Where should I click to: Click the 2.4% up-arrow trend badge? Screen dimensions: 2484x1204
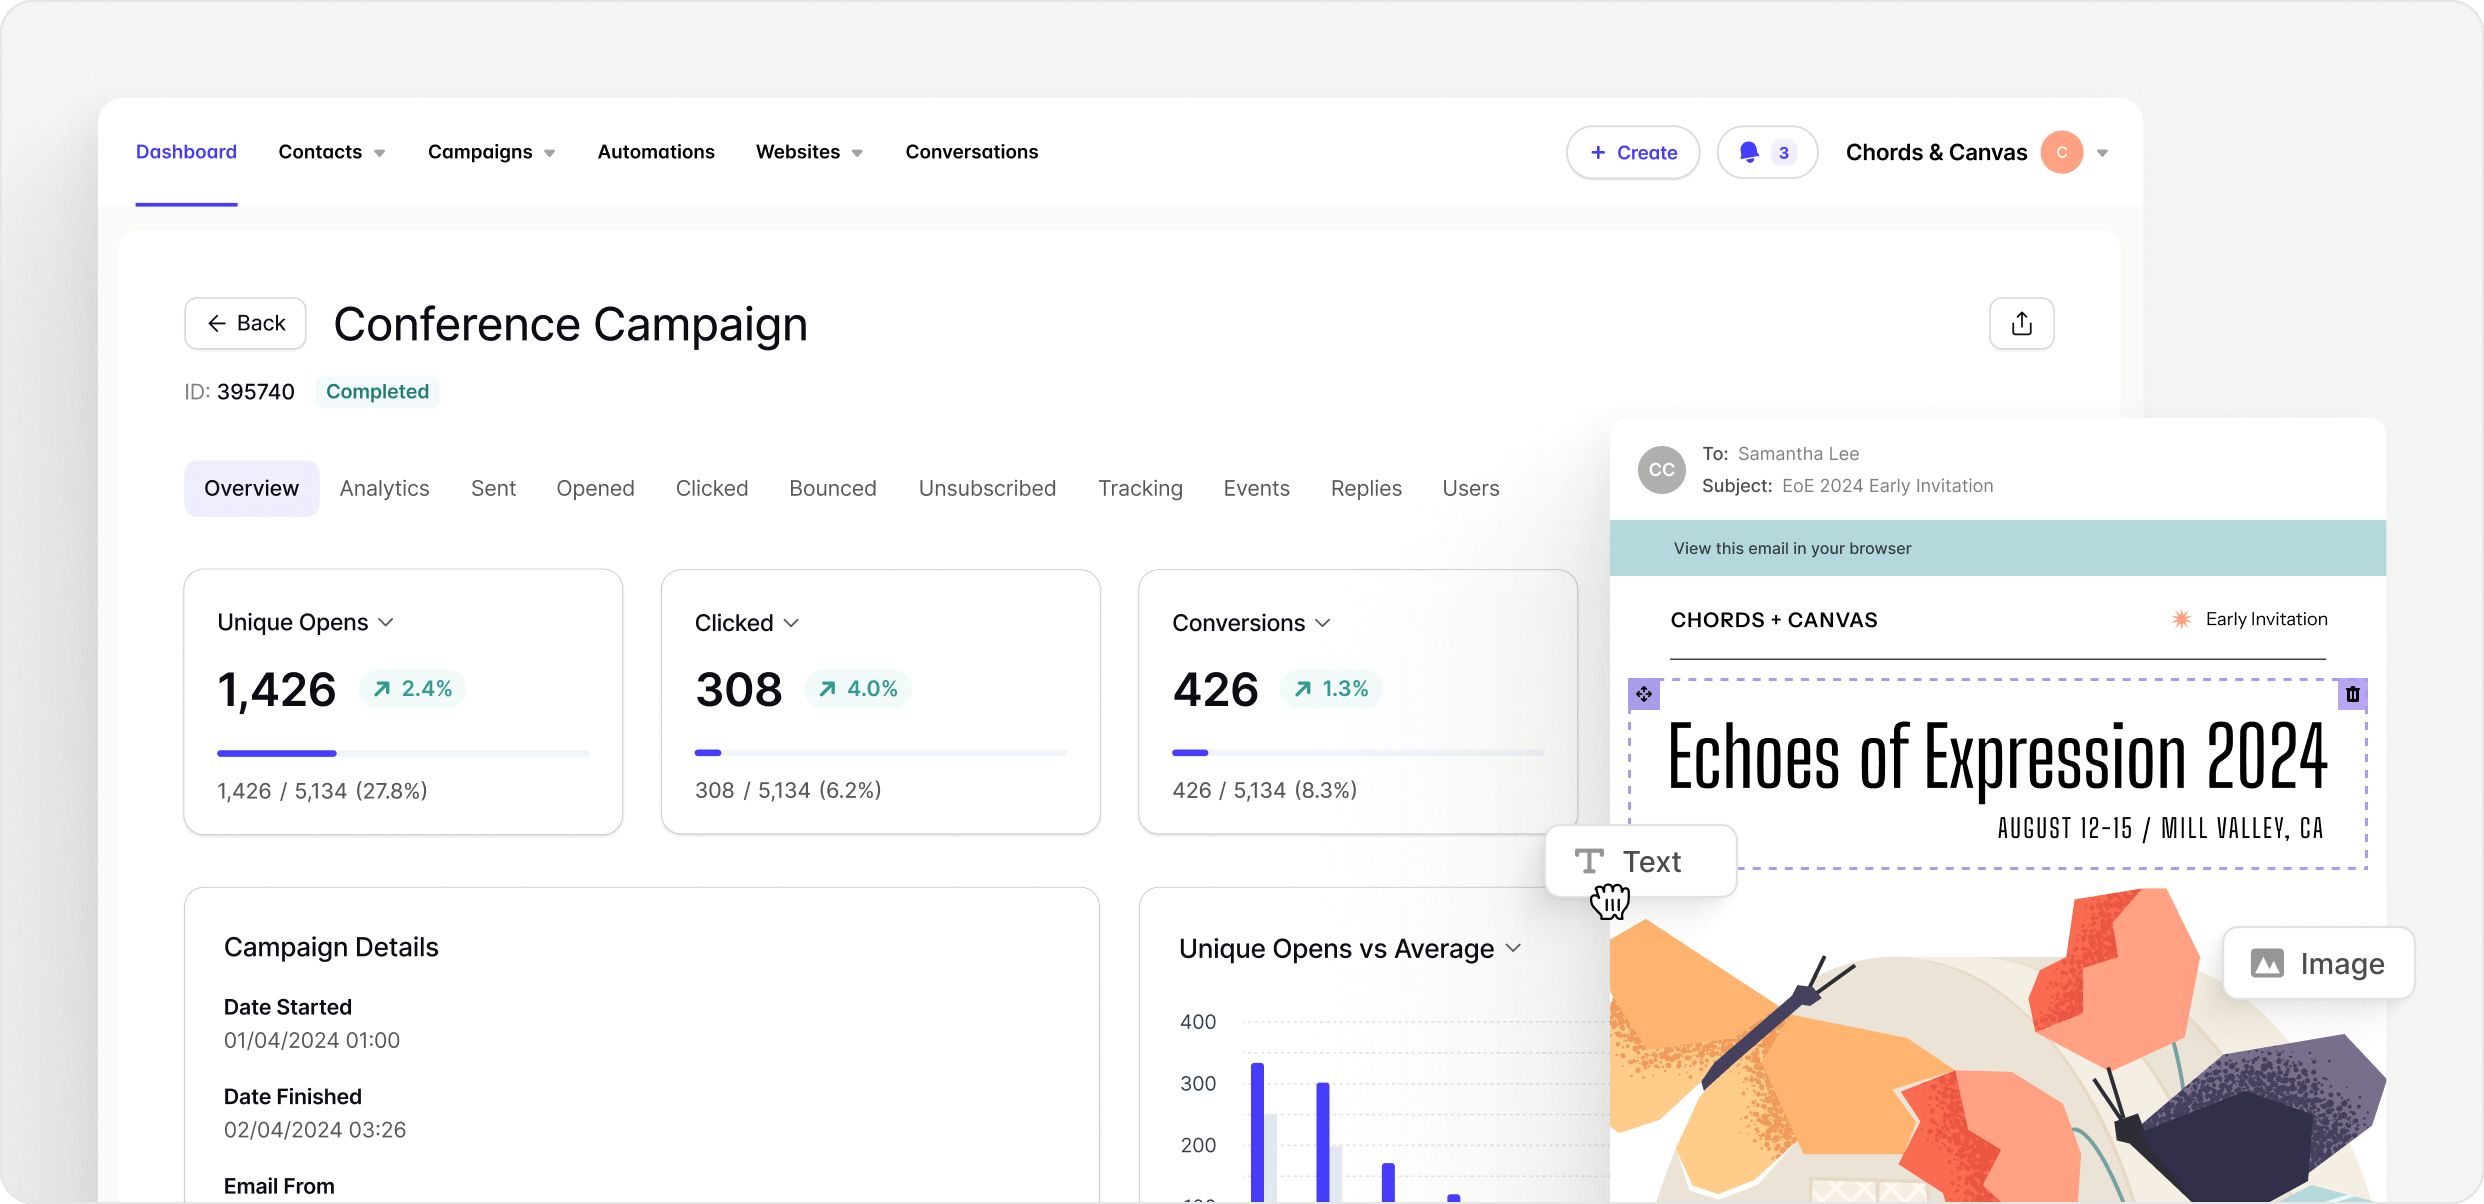[412, 689]
